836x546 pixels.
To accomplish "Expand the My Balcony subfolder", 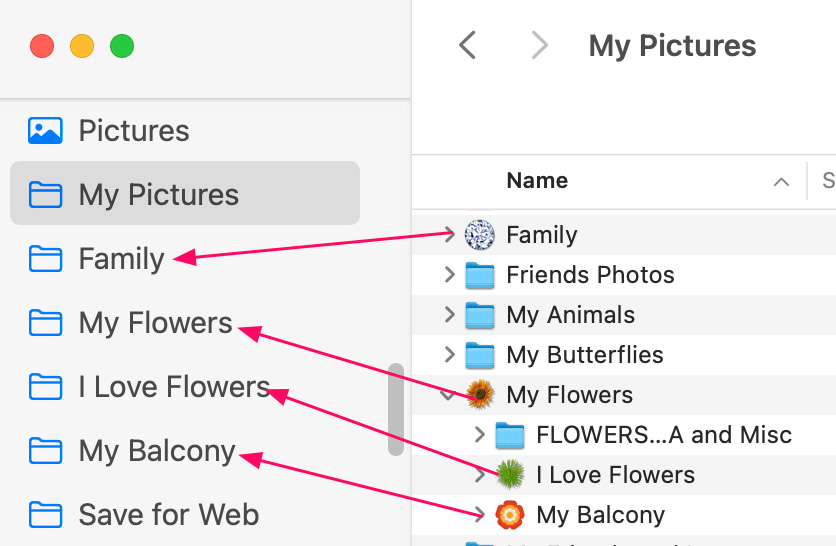I will (480, 515).
